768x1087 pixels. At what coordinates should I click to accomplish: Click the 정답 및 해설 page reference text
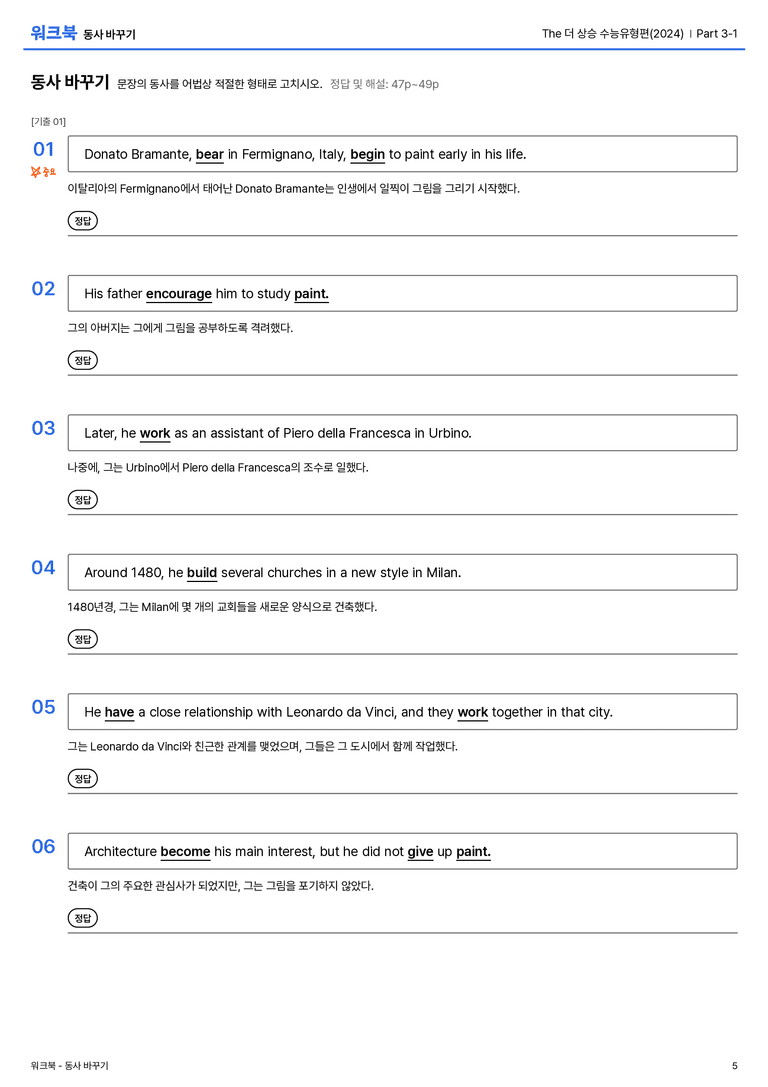click(384, 84)
